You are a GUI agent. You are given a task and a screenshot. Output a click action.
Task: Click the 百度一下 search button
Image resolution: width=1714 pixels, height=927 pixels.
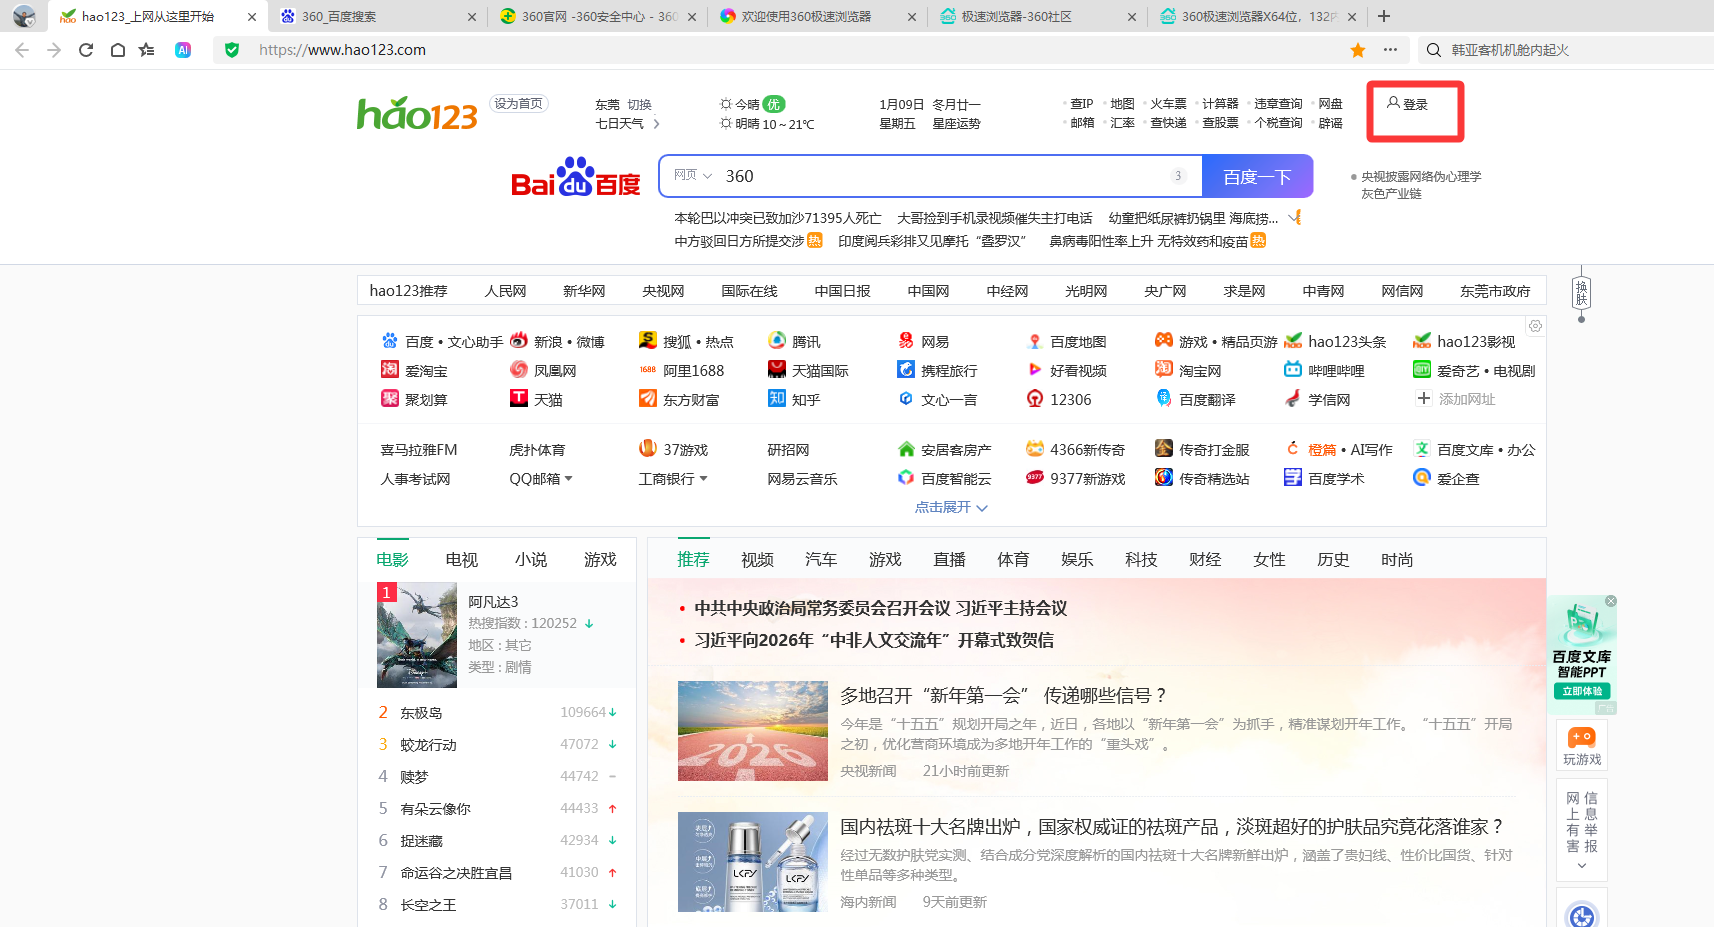(1257, 175)
